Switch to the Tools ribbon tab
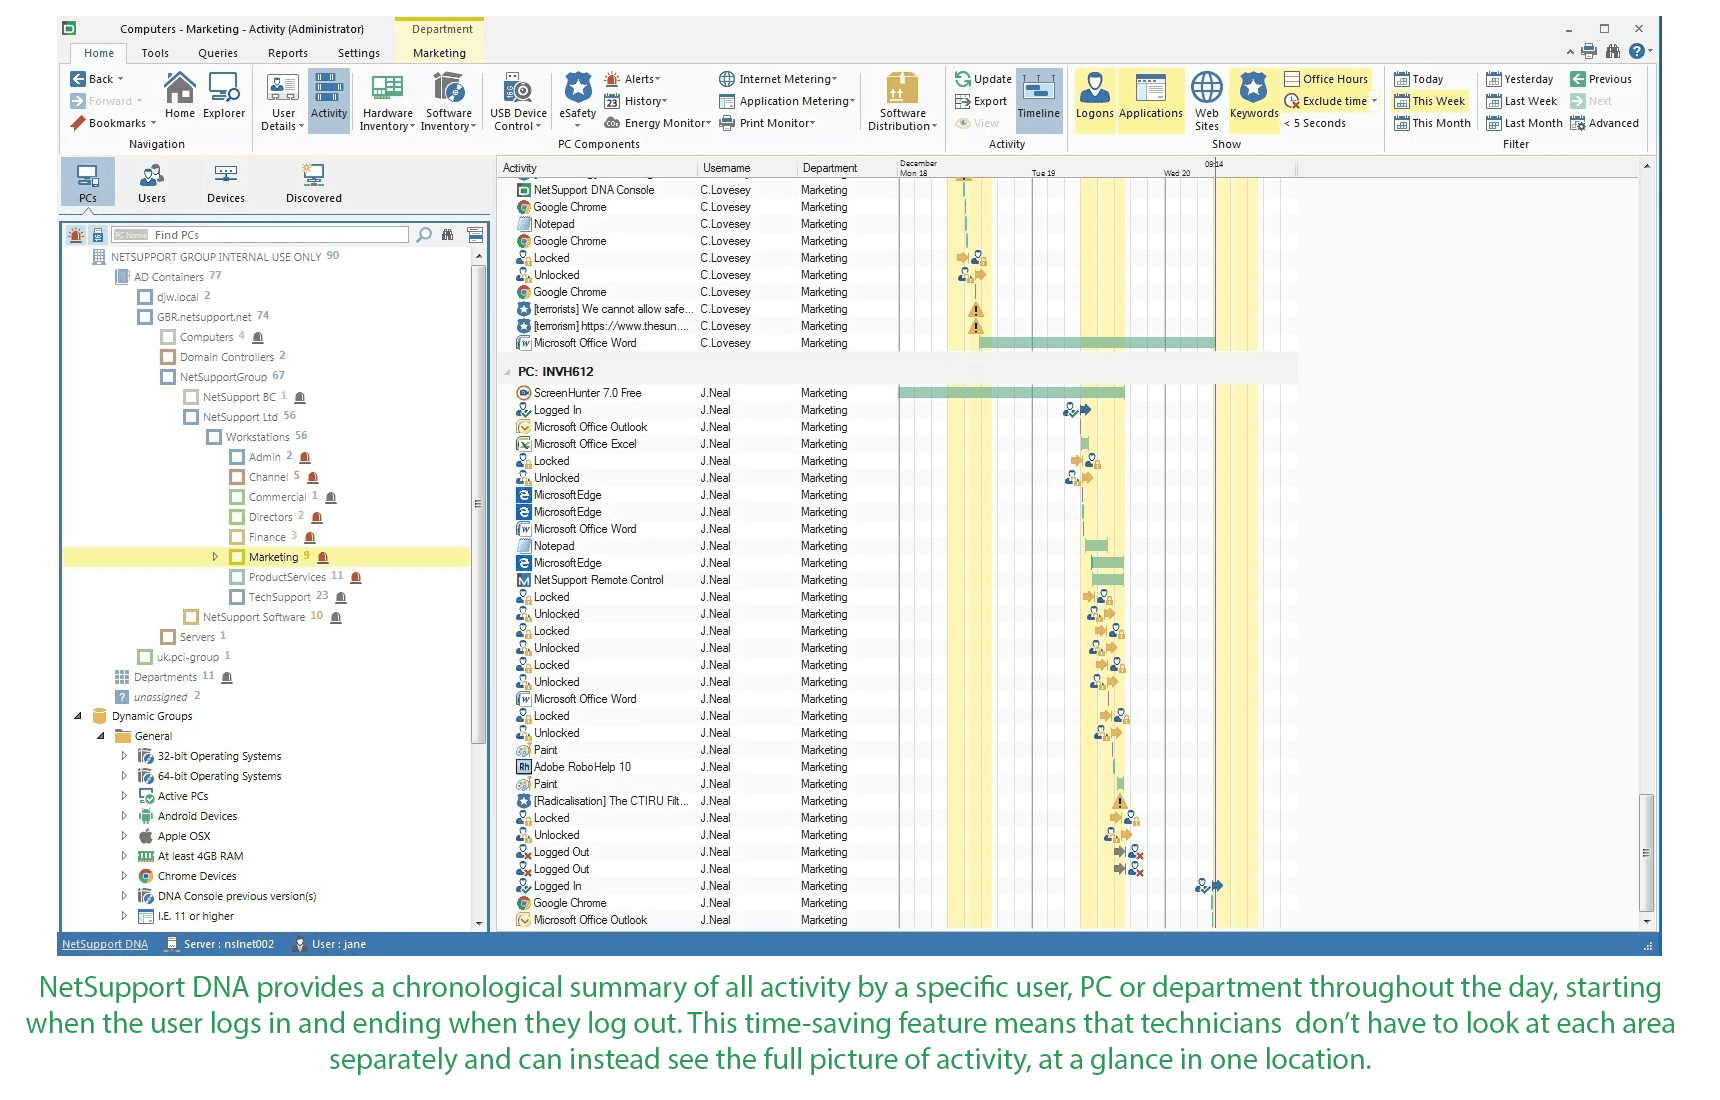The width and height of the screenshot is (1720, 1100). [x=155, y=53]
